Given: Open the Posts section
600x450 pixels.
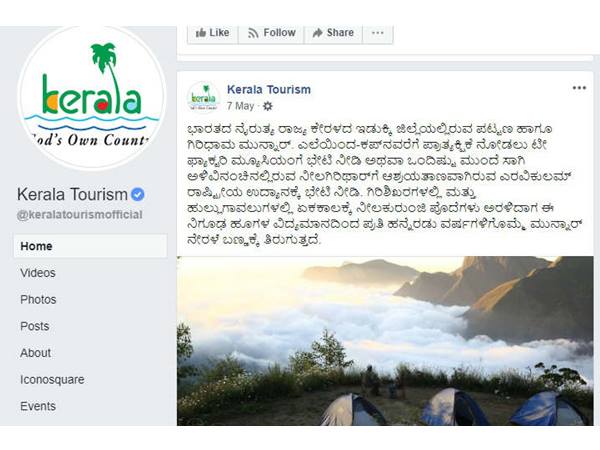Looking at the screenshot, I should coord(35,326).
